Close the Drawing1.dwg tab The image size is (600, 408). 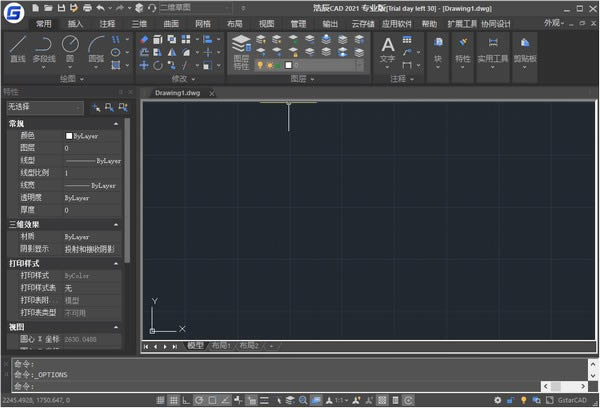(x=212, y=93)
